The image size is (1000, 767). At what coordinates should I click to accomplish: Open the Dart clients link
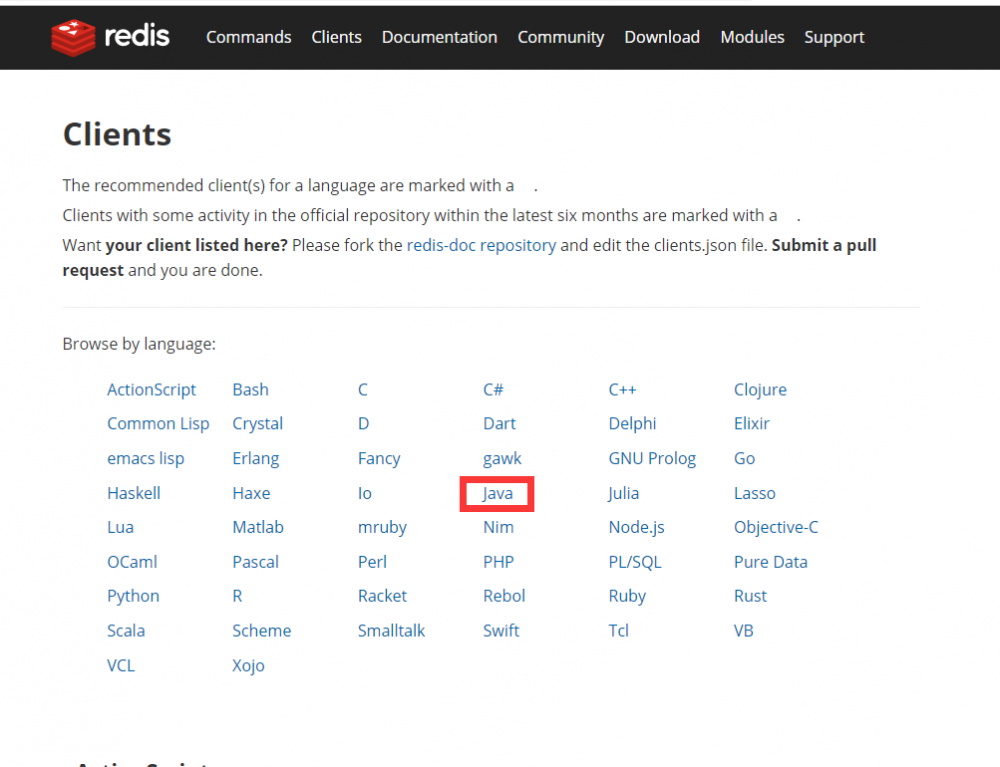click(499, 424)
